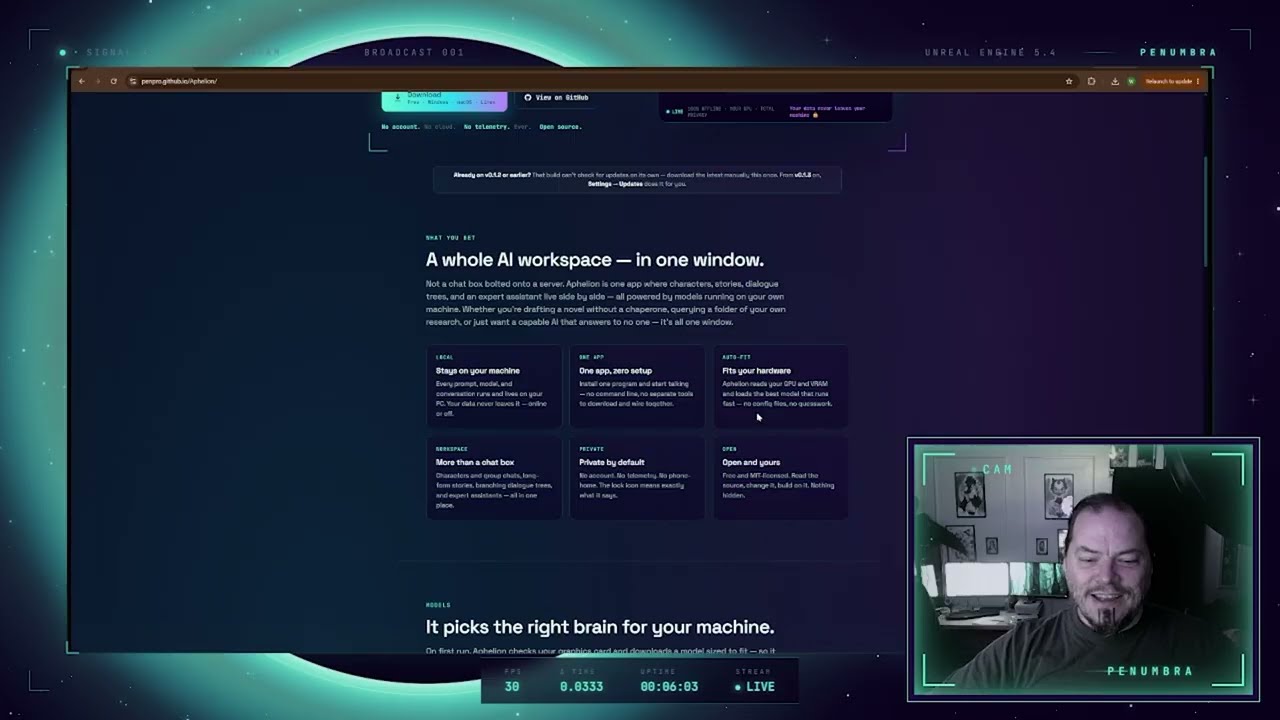Image resolution: width=1280 pixels, height=720 pixels.
Task: Select the 'Open and yours' card
Action: [781, 479]
